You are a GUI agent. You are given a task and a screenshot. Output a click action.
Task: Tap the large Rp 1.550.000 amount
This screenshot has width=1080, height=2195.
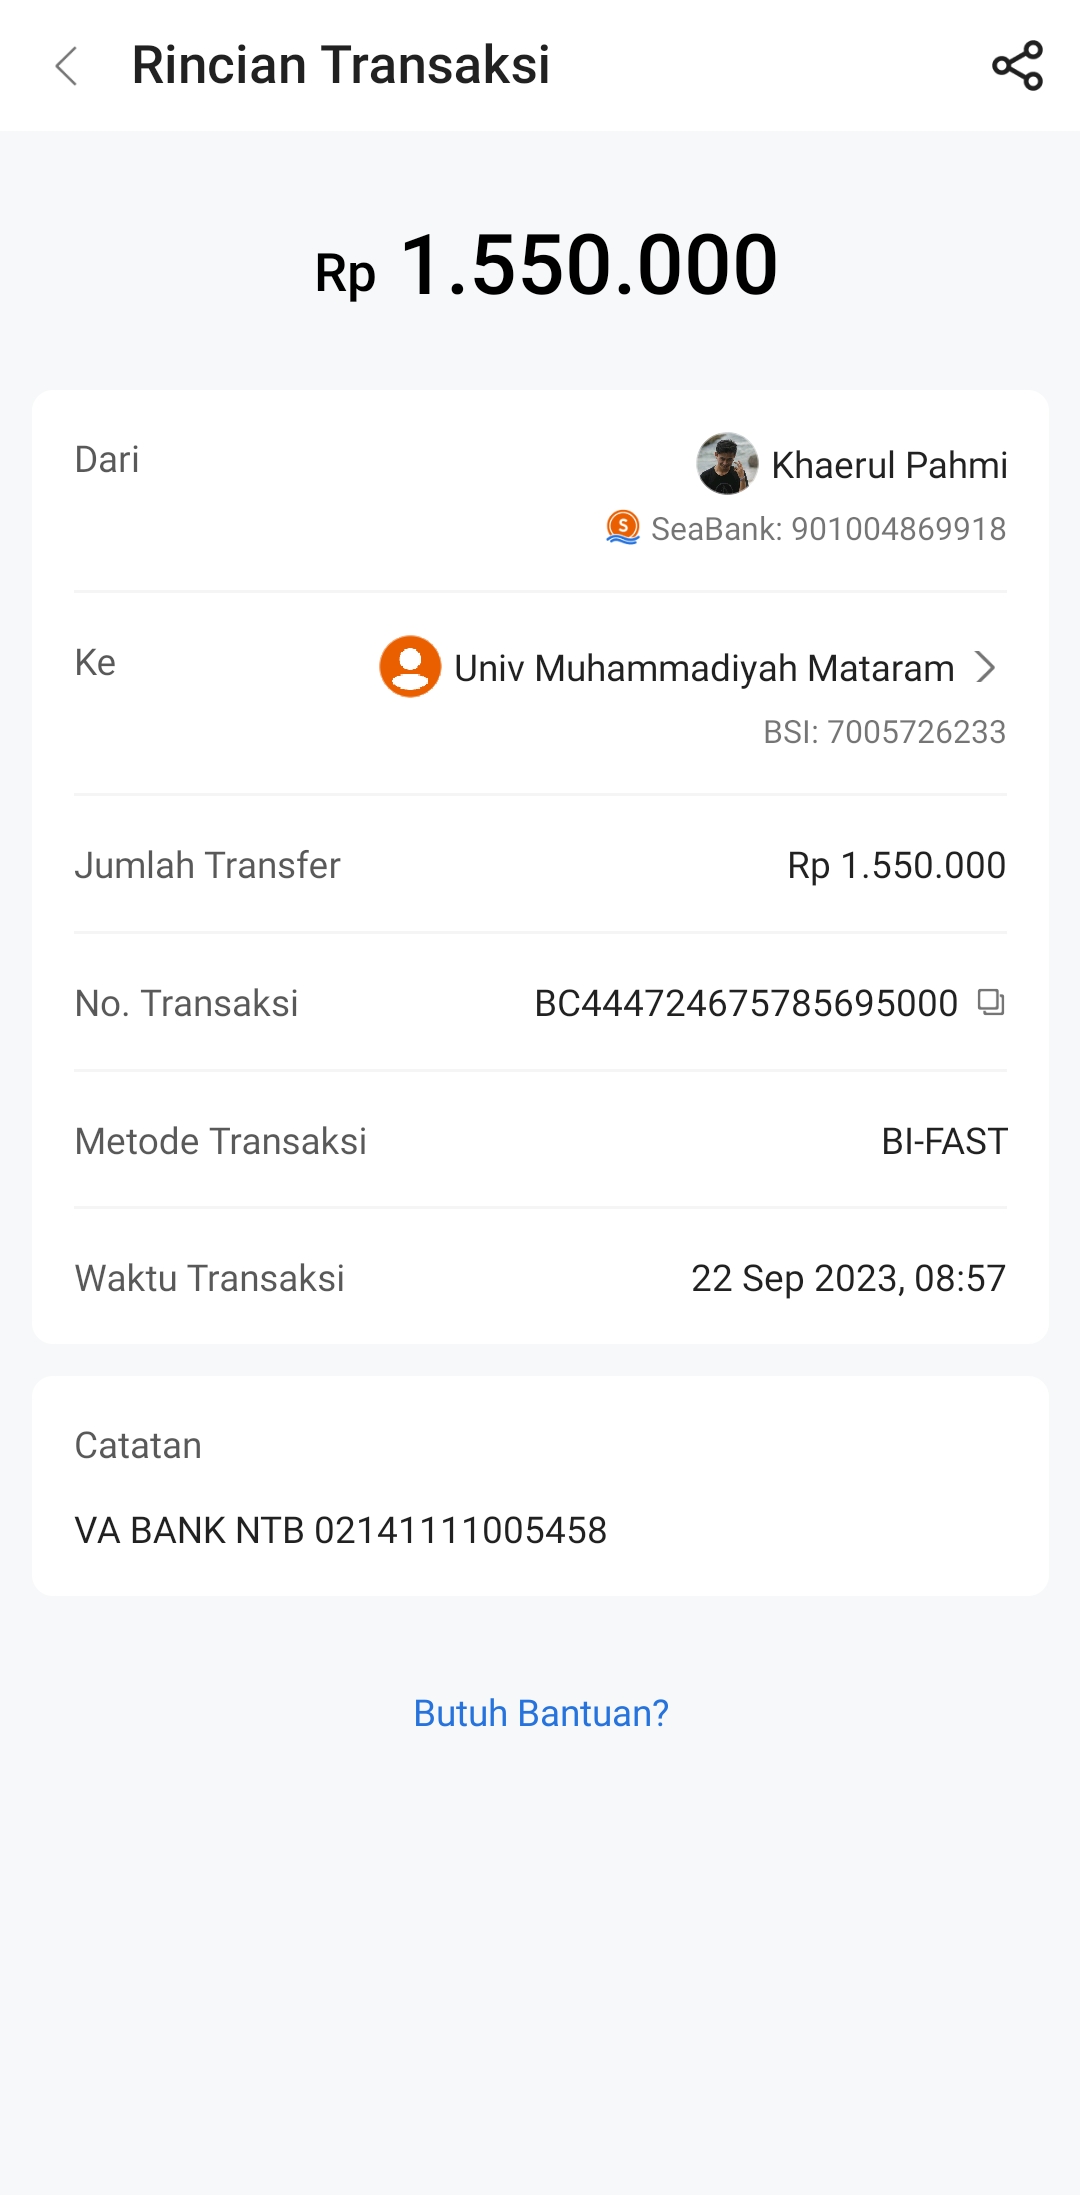click(546, 266)
